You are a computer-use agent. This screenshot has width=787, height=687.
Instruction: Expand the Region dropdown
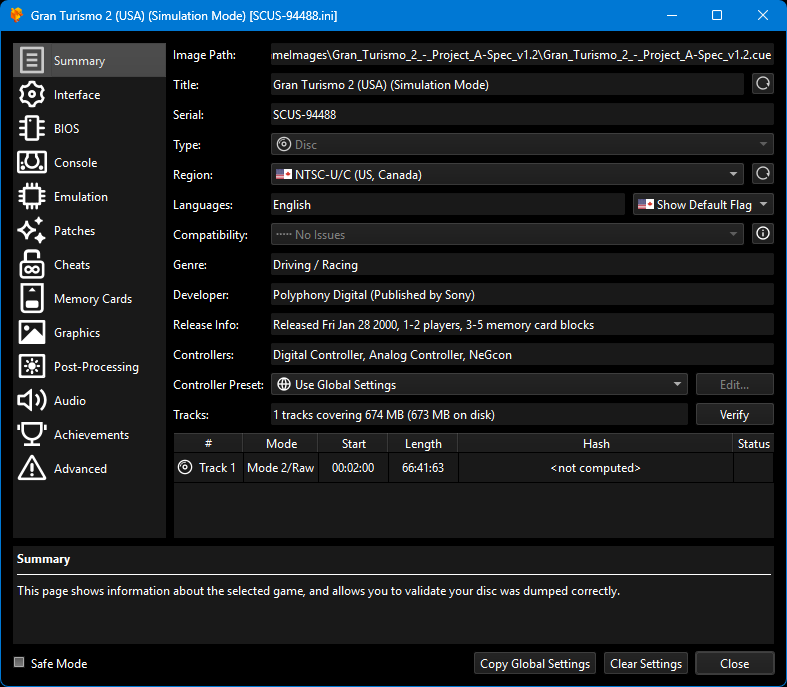point(507,175)
